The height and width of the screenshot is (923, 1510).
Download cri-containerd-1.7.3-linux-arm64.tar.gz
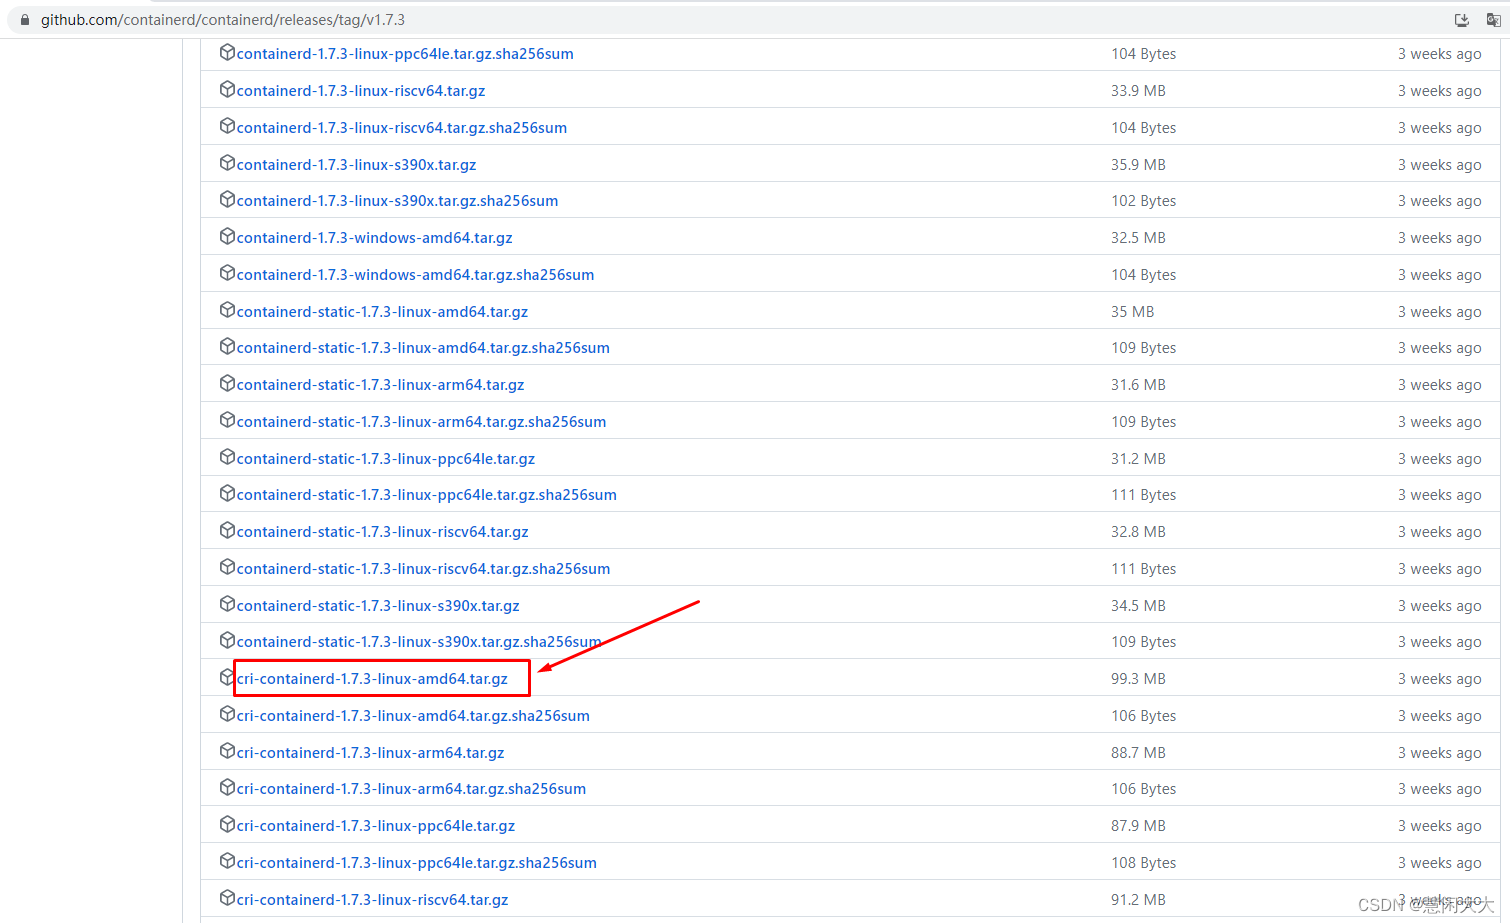pos(370,753)
